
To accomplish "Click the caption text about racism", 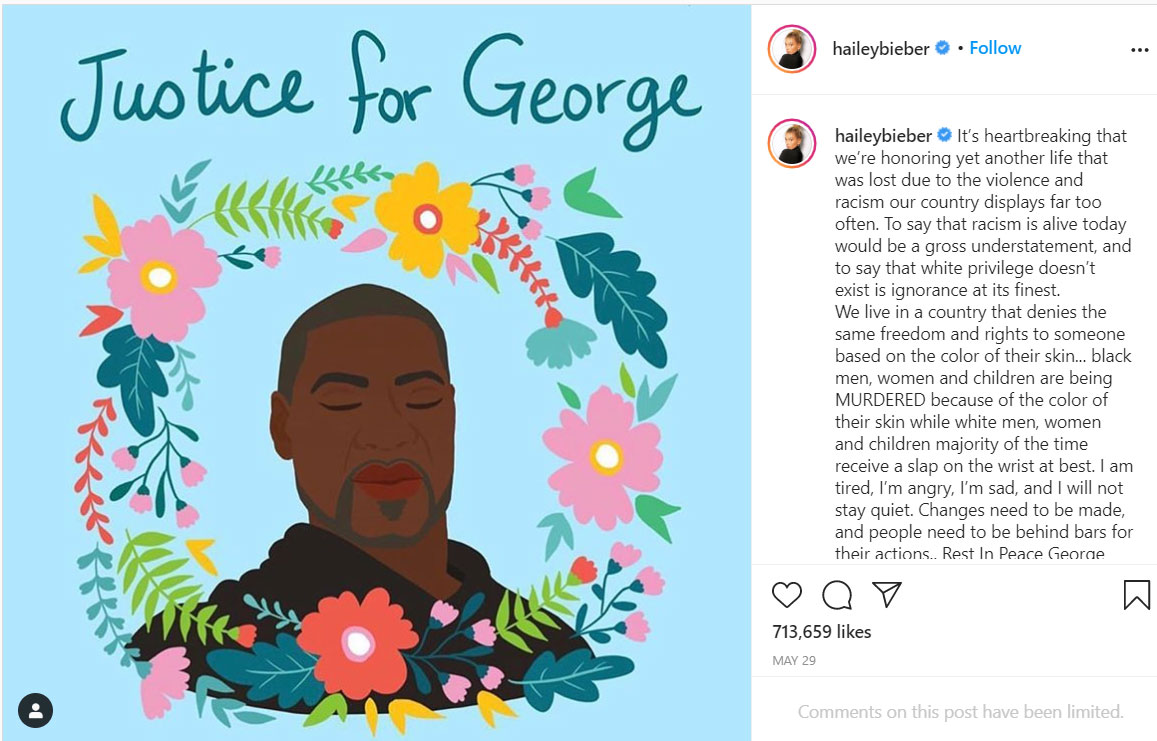I will (984, 345).
